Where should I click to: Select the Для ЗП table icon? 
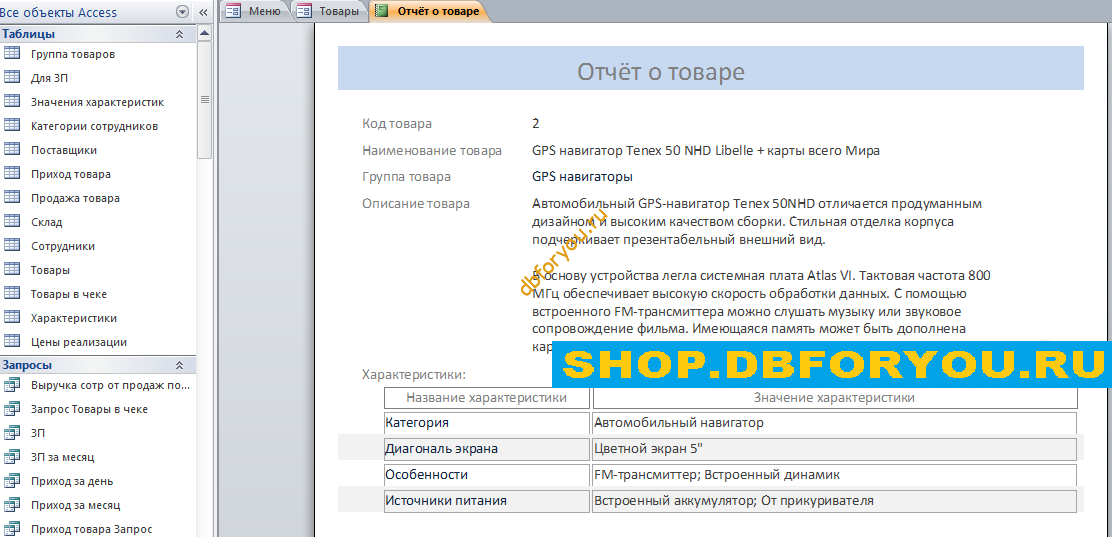[x=11, y=77]
